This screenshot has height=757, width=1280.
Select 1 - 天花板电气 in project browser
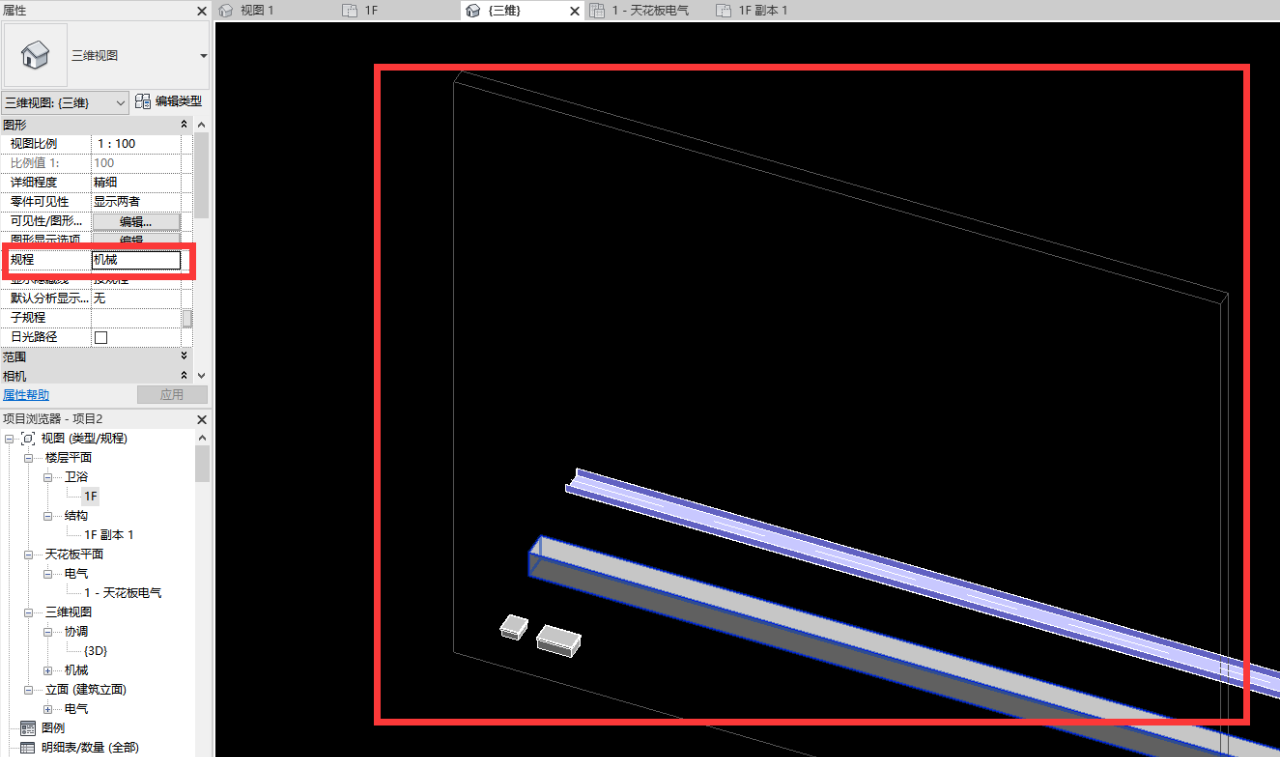123,593
